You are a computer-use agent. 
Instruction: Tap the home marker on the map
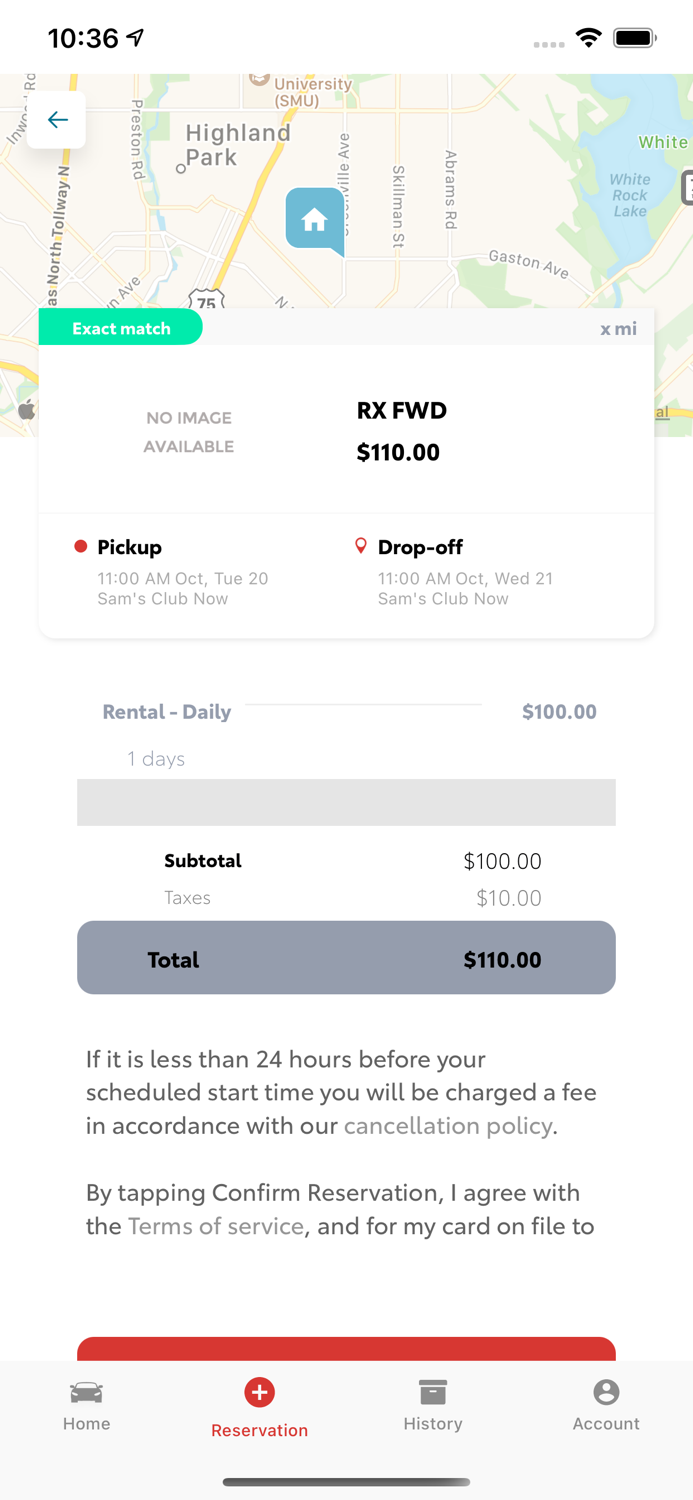314,220
